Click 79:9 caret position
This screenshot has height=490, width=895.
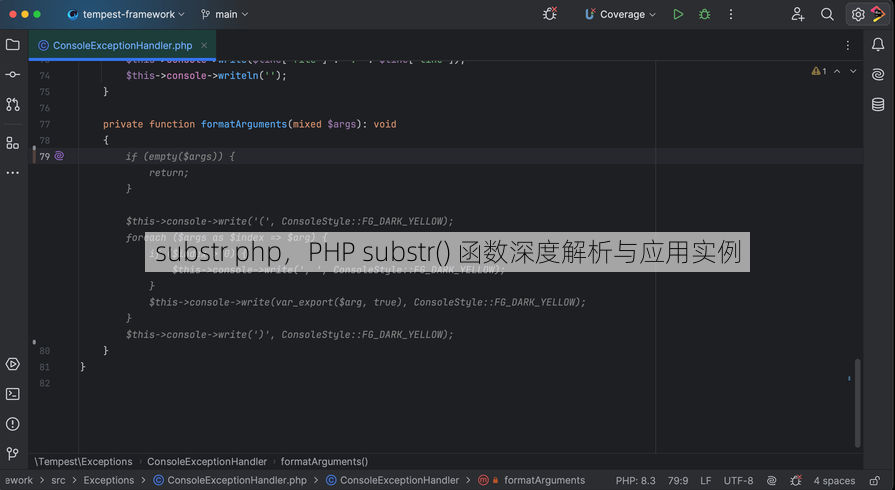[x=678, y=481]
